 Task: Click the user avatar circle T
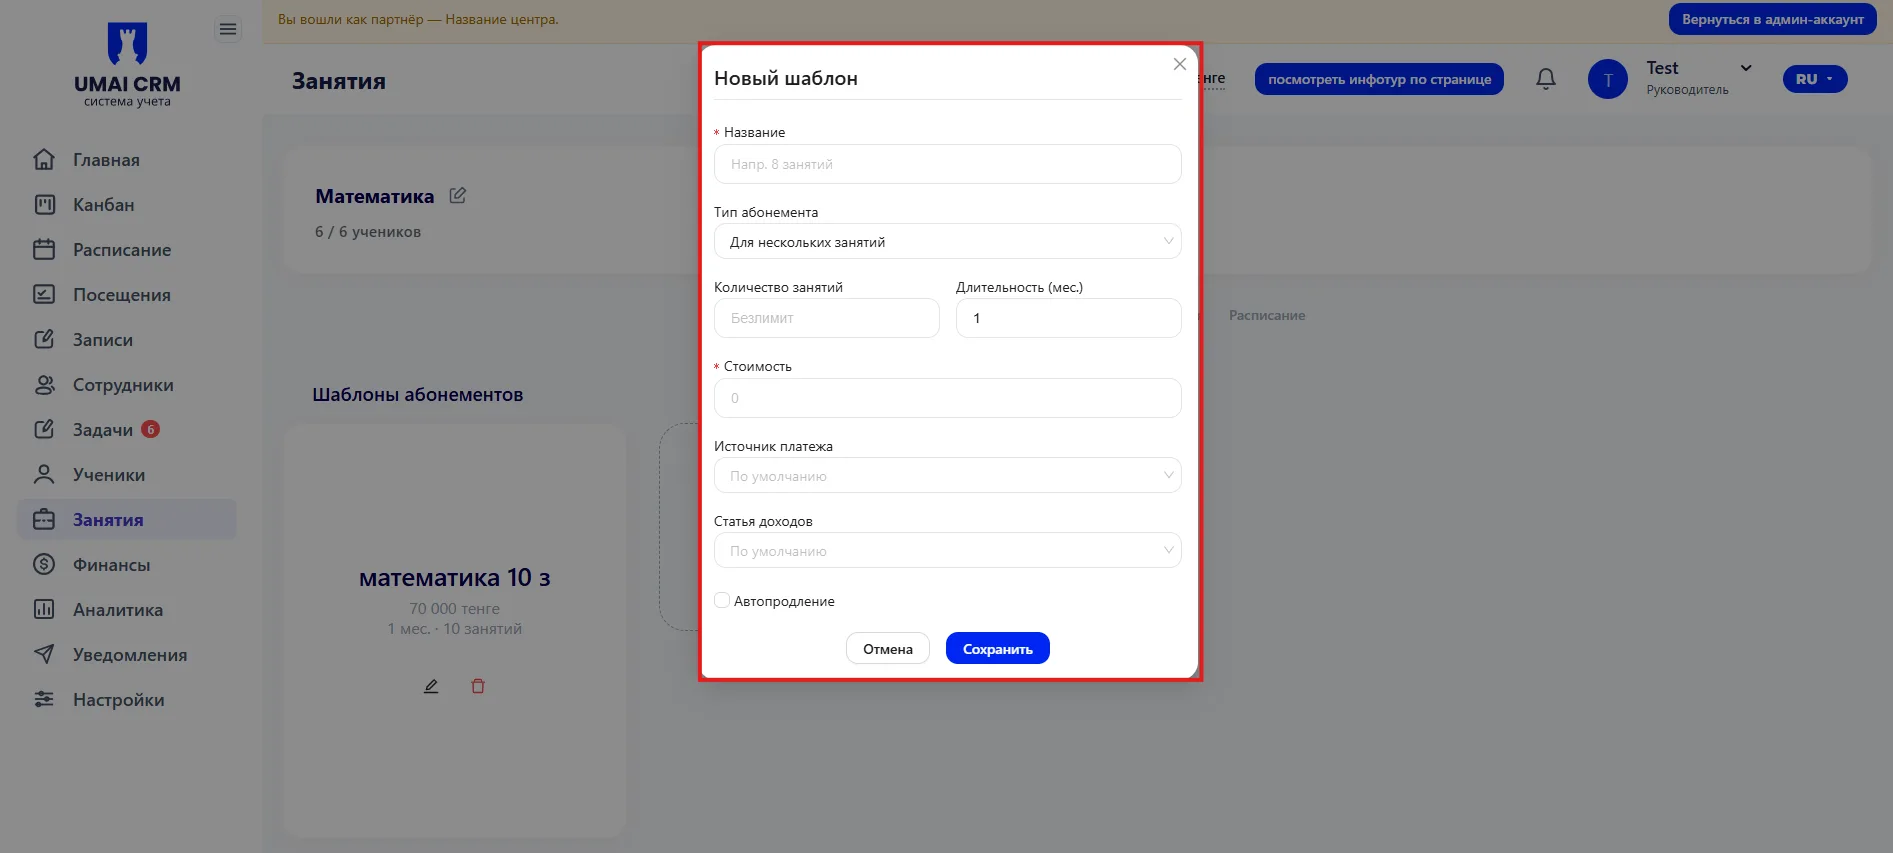(x=1608, y=79)
